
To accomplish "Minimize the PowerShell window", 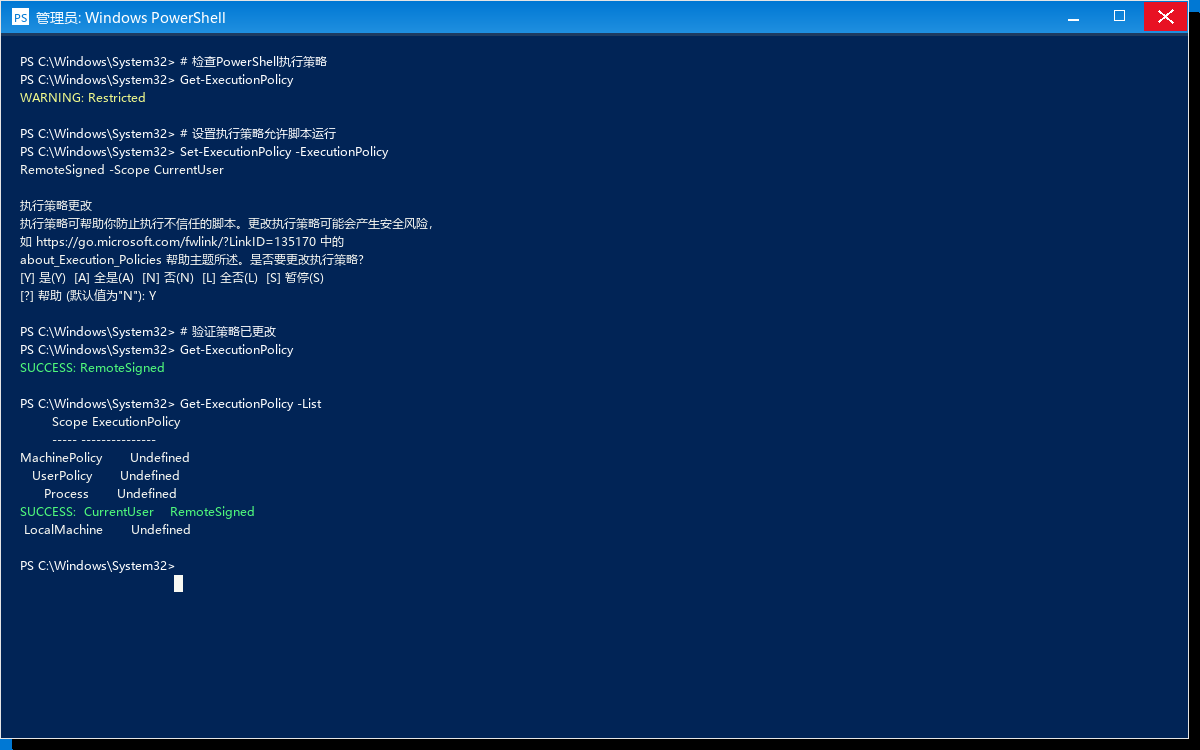I will (x=1072, y=16).
